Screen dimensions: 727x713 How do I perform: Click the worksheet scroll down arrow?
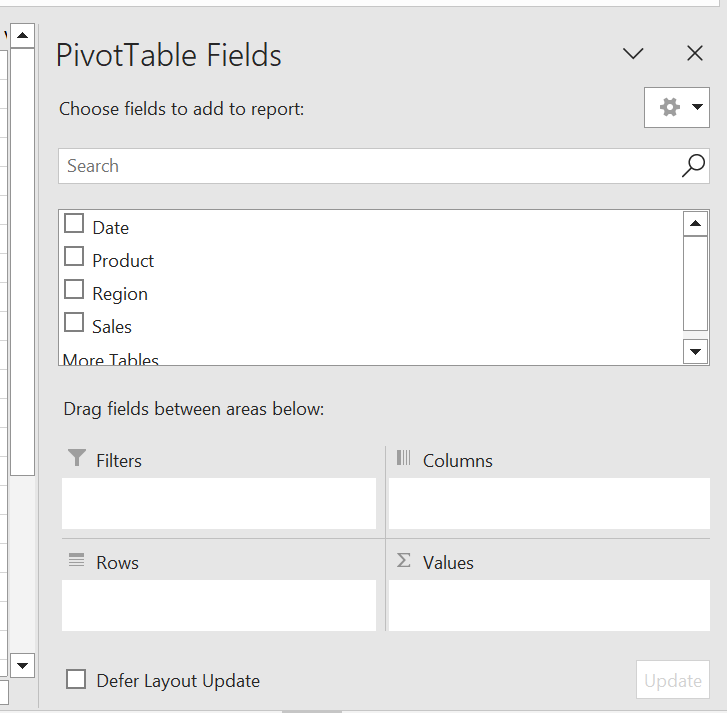[x=22, y=664]
